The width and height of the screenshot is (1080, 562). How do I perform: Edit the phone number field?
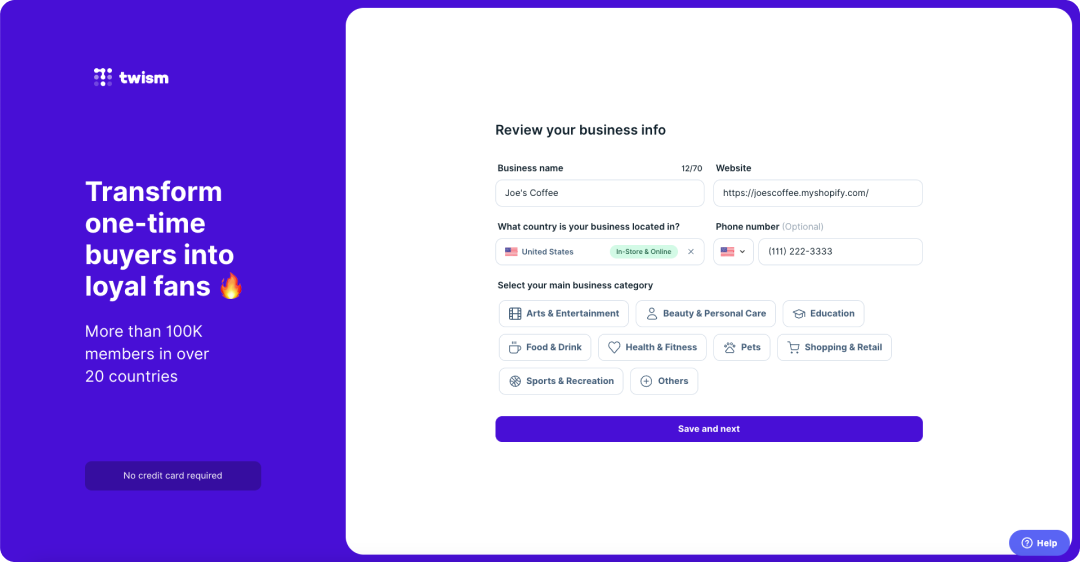point(840,251)
